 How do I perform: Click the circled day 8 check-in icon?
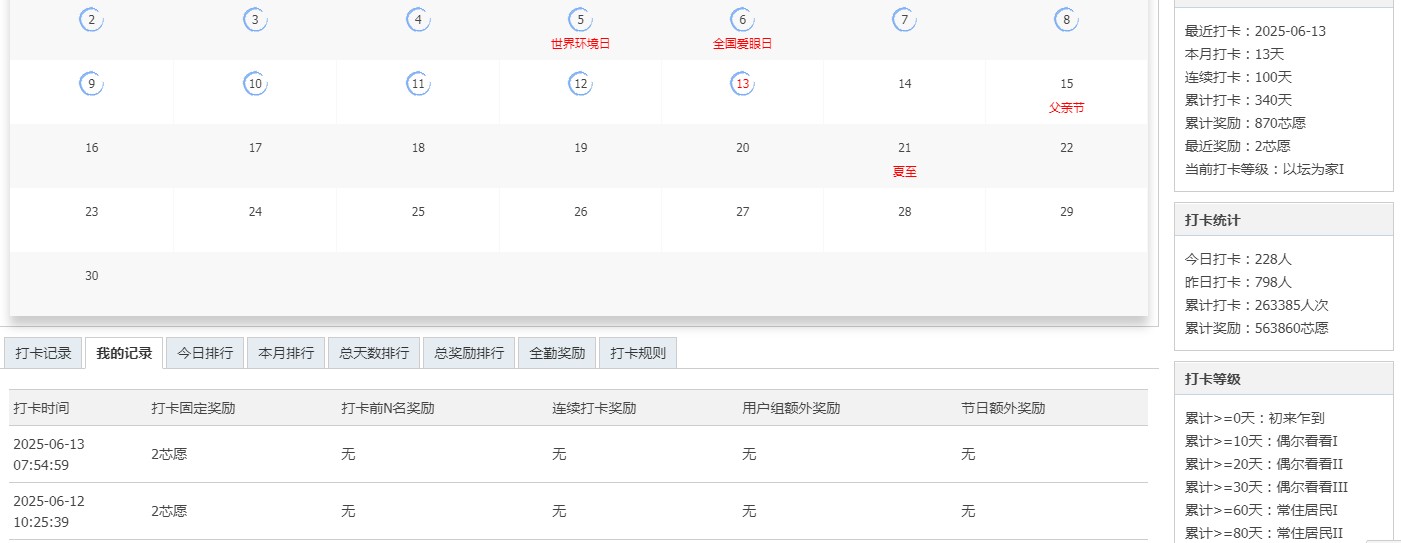[x=1067, y=20]
